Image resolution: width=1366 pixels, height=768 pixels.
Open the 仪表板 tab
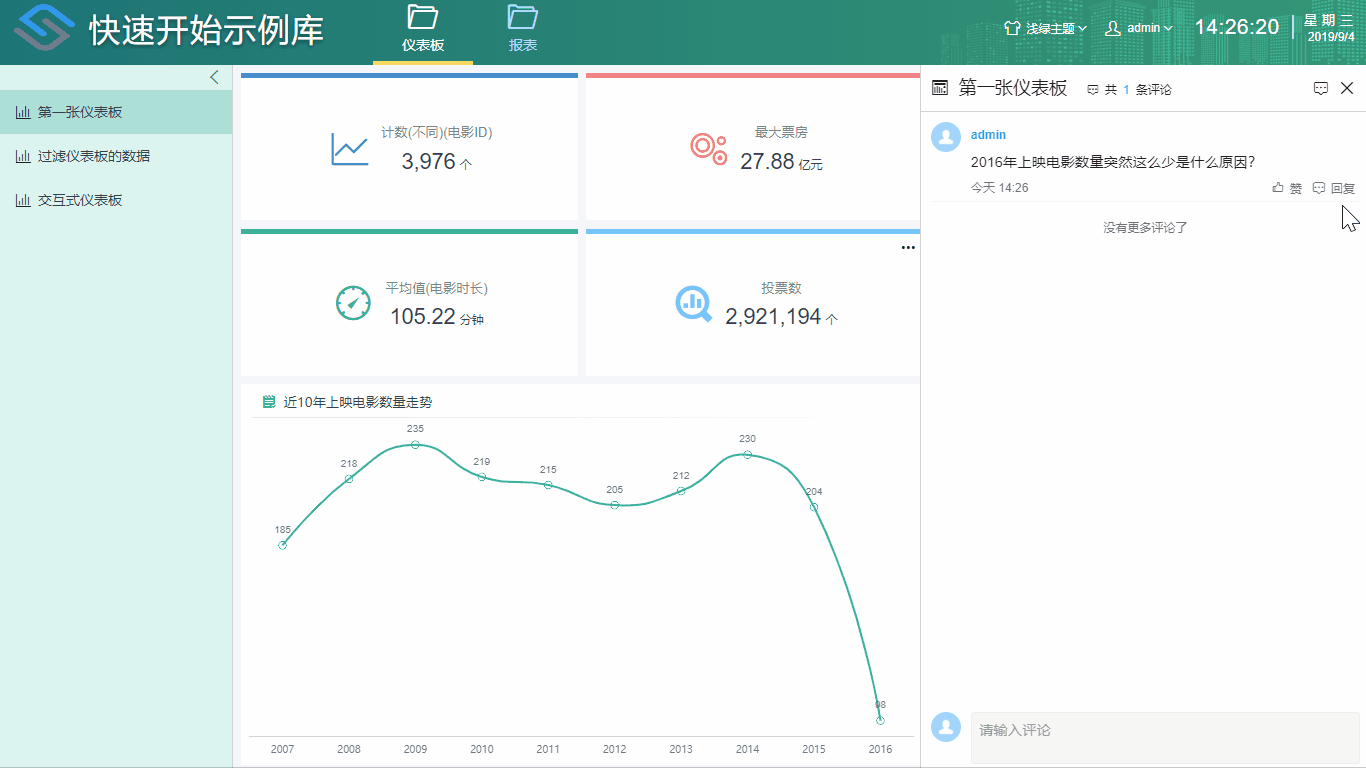point(423,29)
